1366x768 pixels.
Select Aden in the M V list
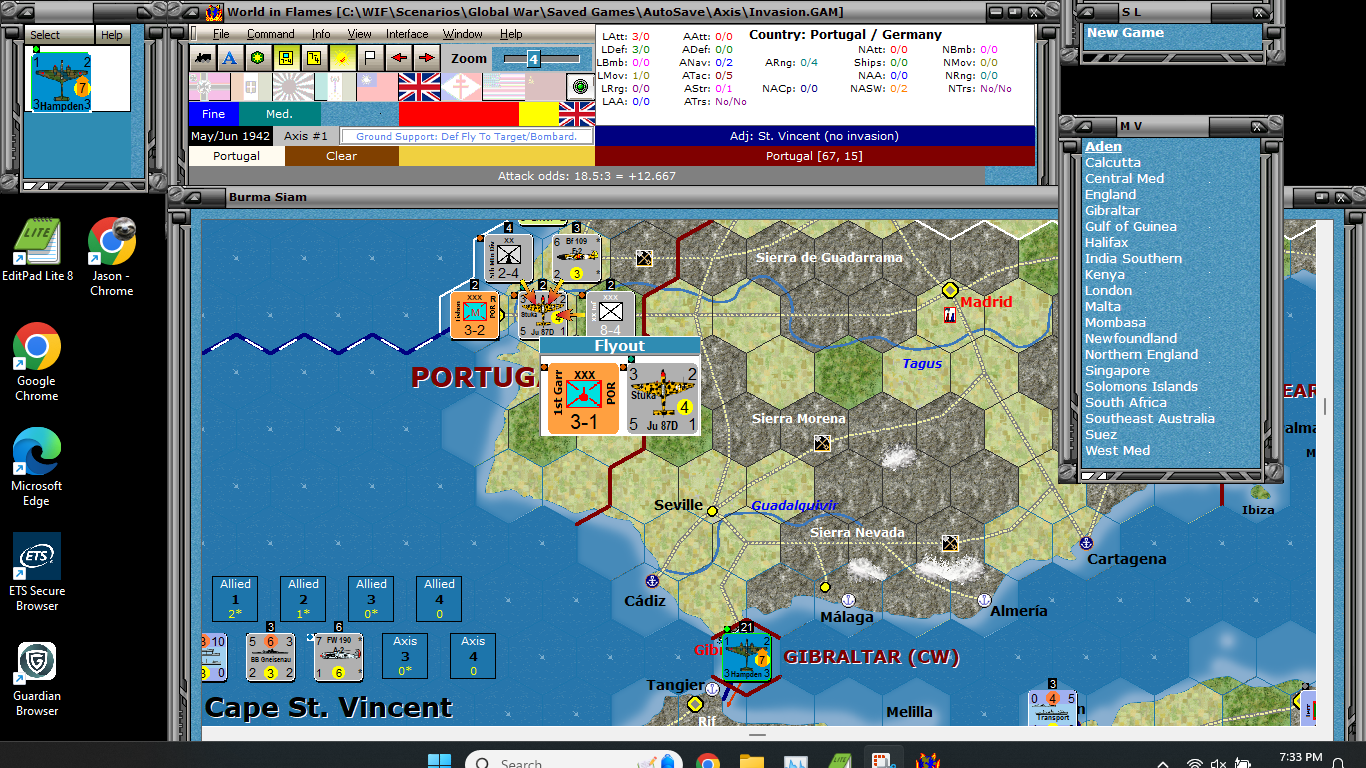[1103, 147]
